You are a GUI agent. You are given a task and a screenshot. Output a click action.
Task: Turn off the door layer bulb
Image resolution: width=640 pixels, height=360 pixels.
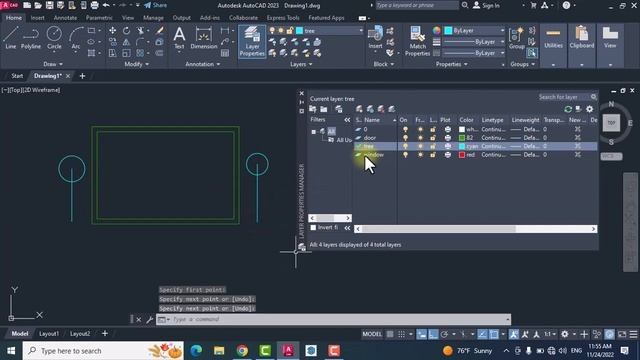(405, 138)
